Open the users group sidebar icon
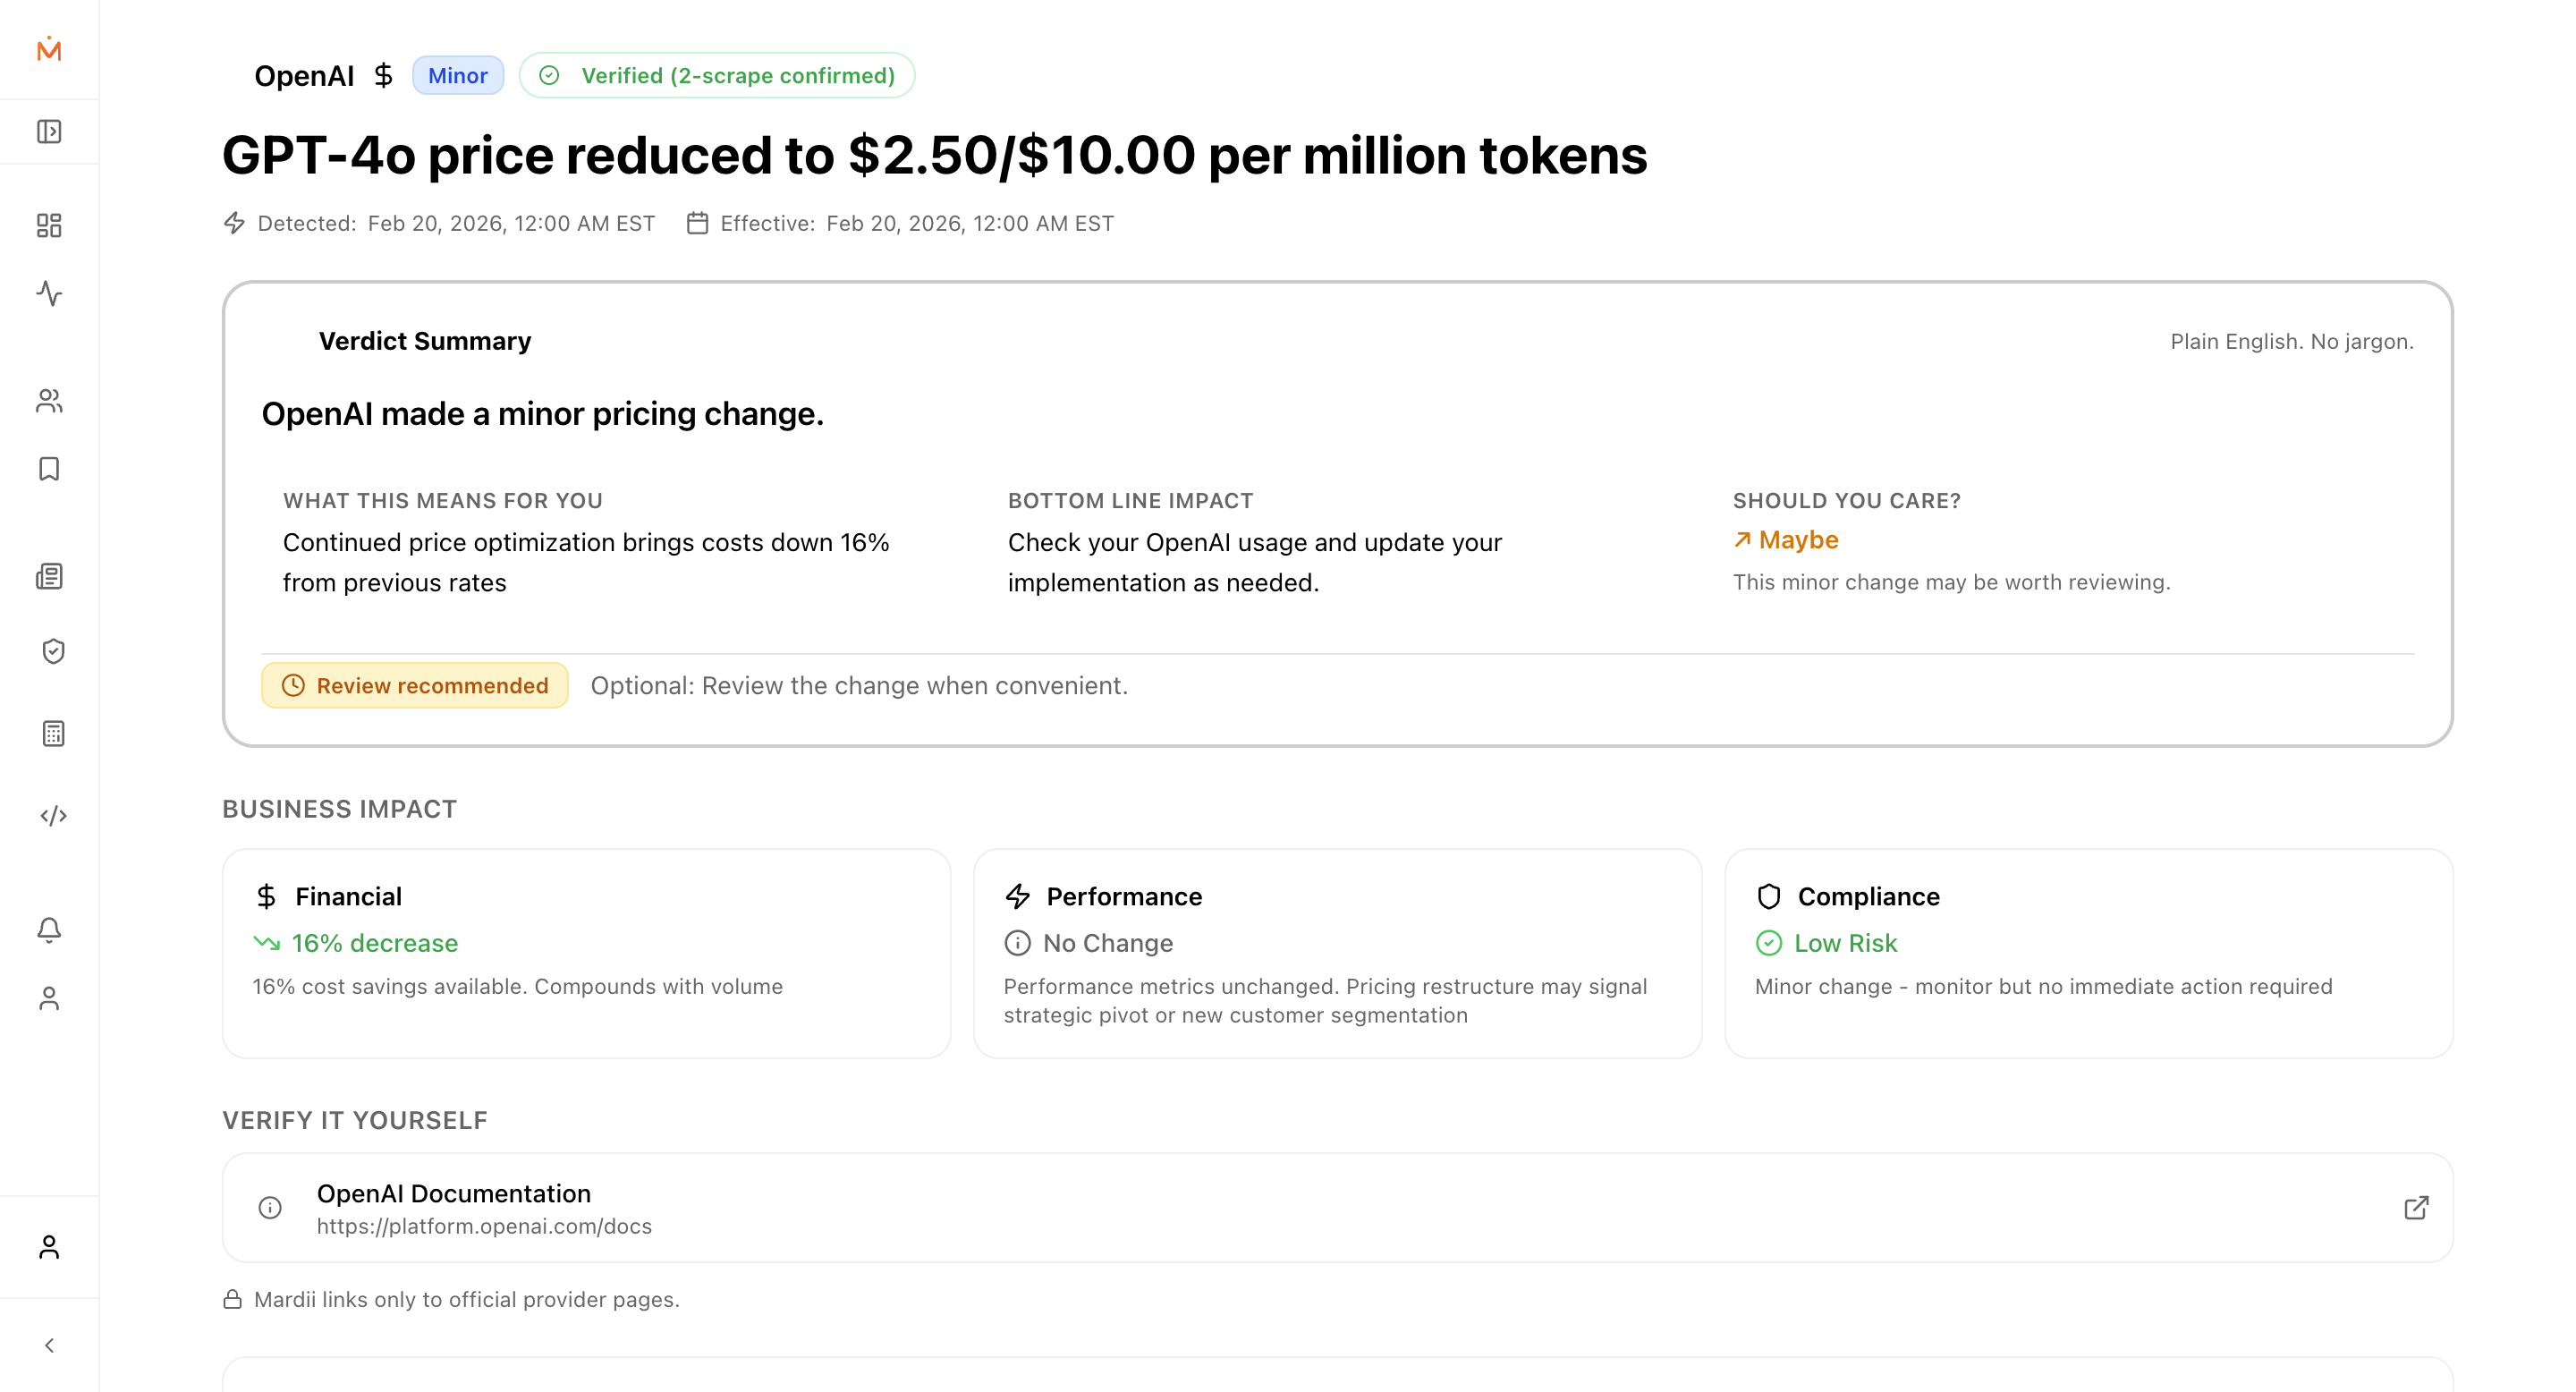The width and height of the screenshot is (2576, 1392). tap(49, 401)
